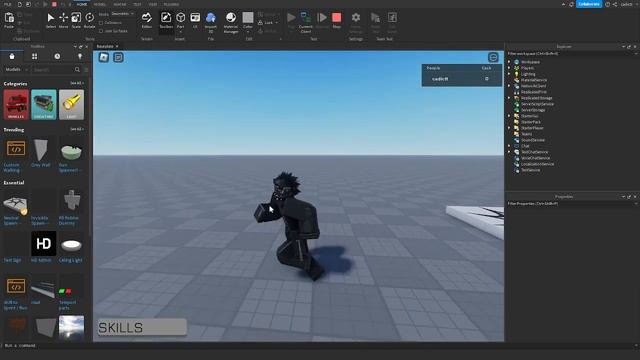The height and width of the screenshot is (360, 640).
Task: Click the Explorer filter workspace field
Action: (571, 53)
